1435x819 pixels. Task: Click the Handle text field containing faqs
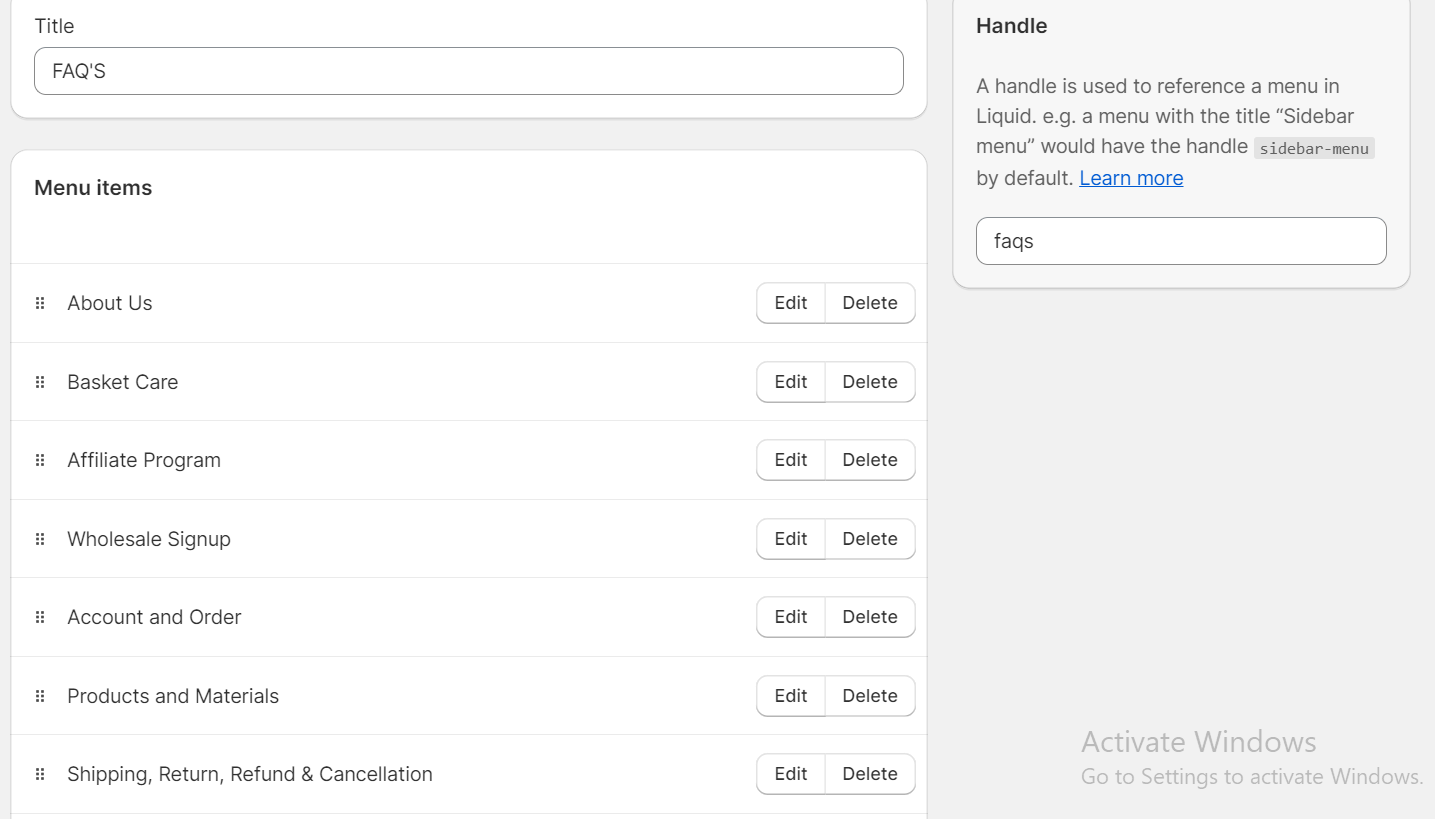click(1180, 241)
